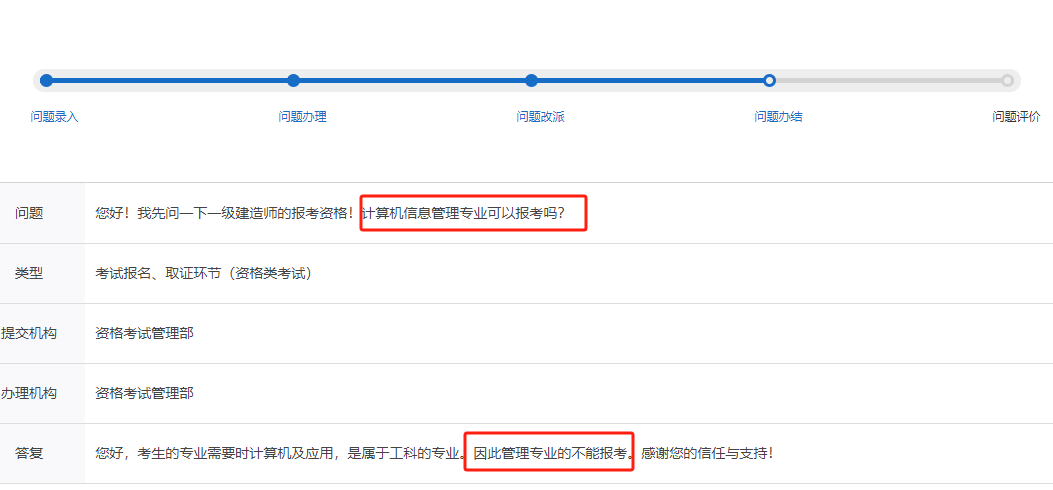Click the reply text 感谢您的信任与支持！

707,453
